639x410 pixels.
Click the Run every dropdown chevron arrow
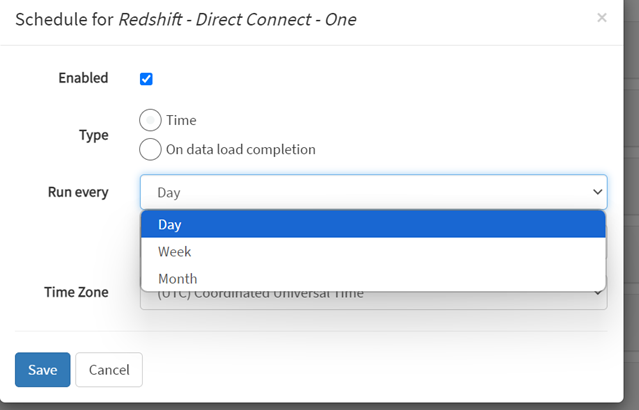[597, 191]
